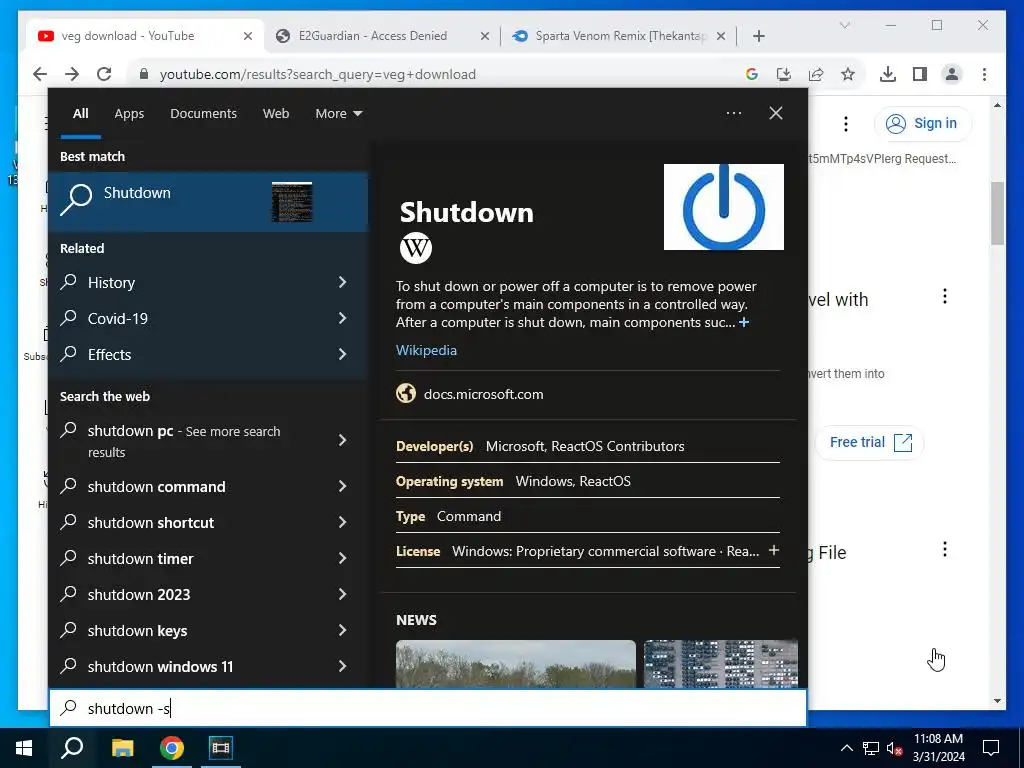This screenshot has height=768, width=1024.
Task: Expand the More filter dropdown
Action: click(338, 114)
